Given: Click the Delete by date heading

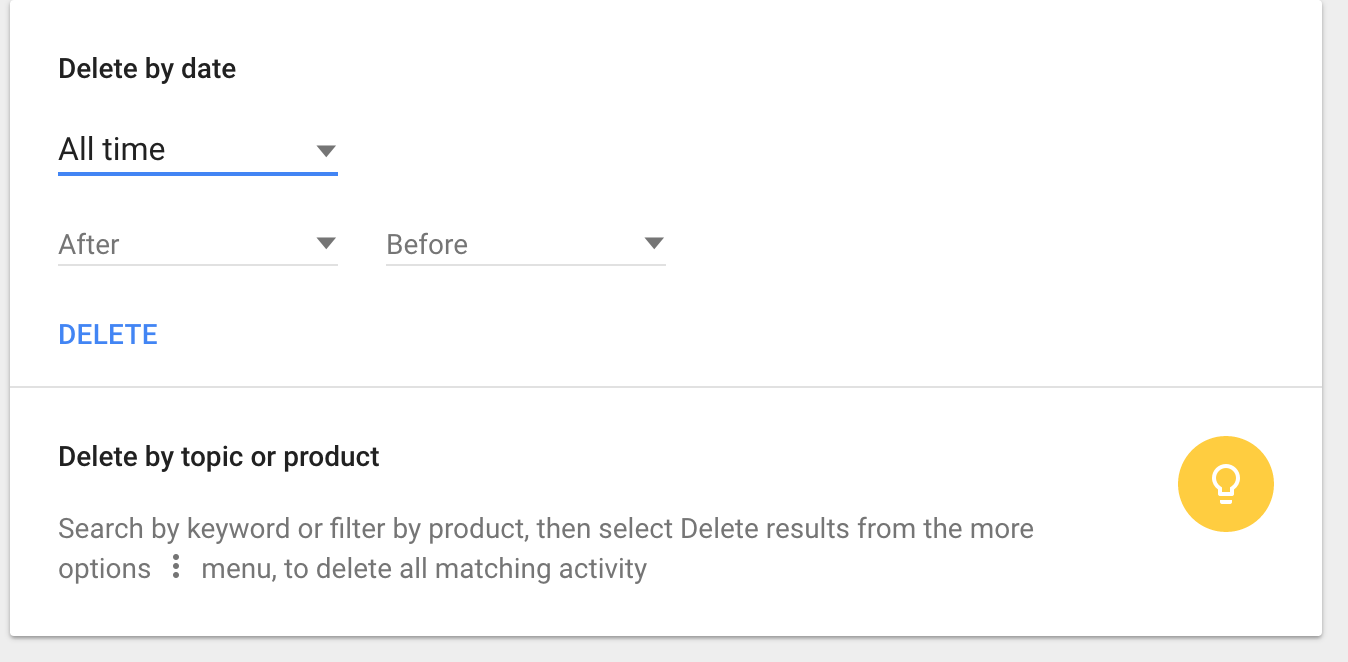Looking at the screenshot, I should tap(146, 68).
